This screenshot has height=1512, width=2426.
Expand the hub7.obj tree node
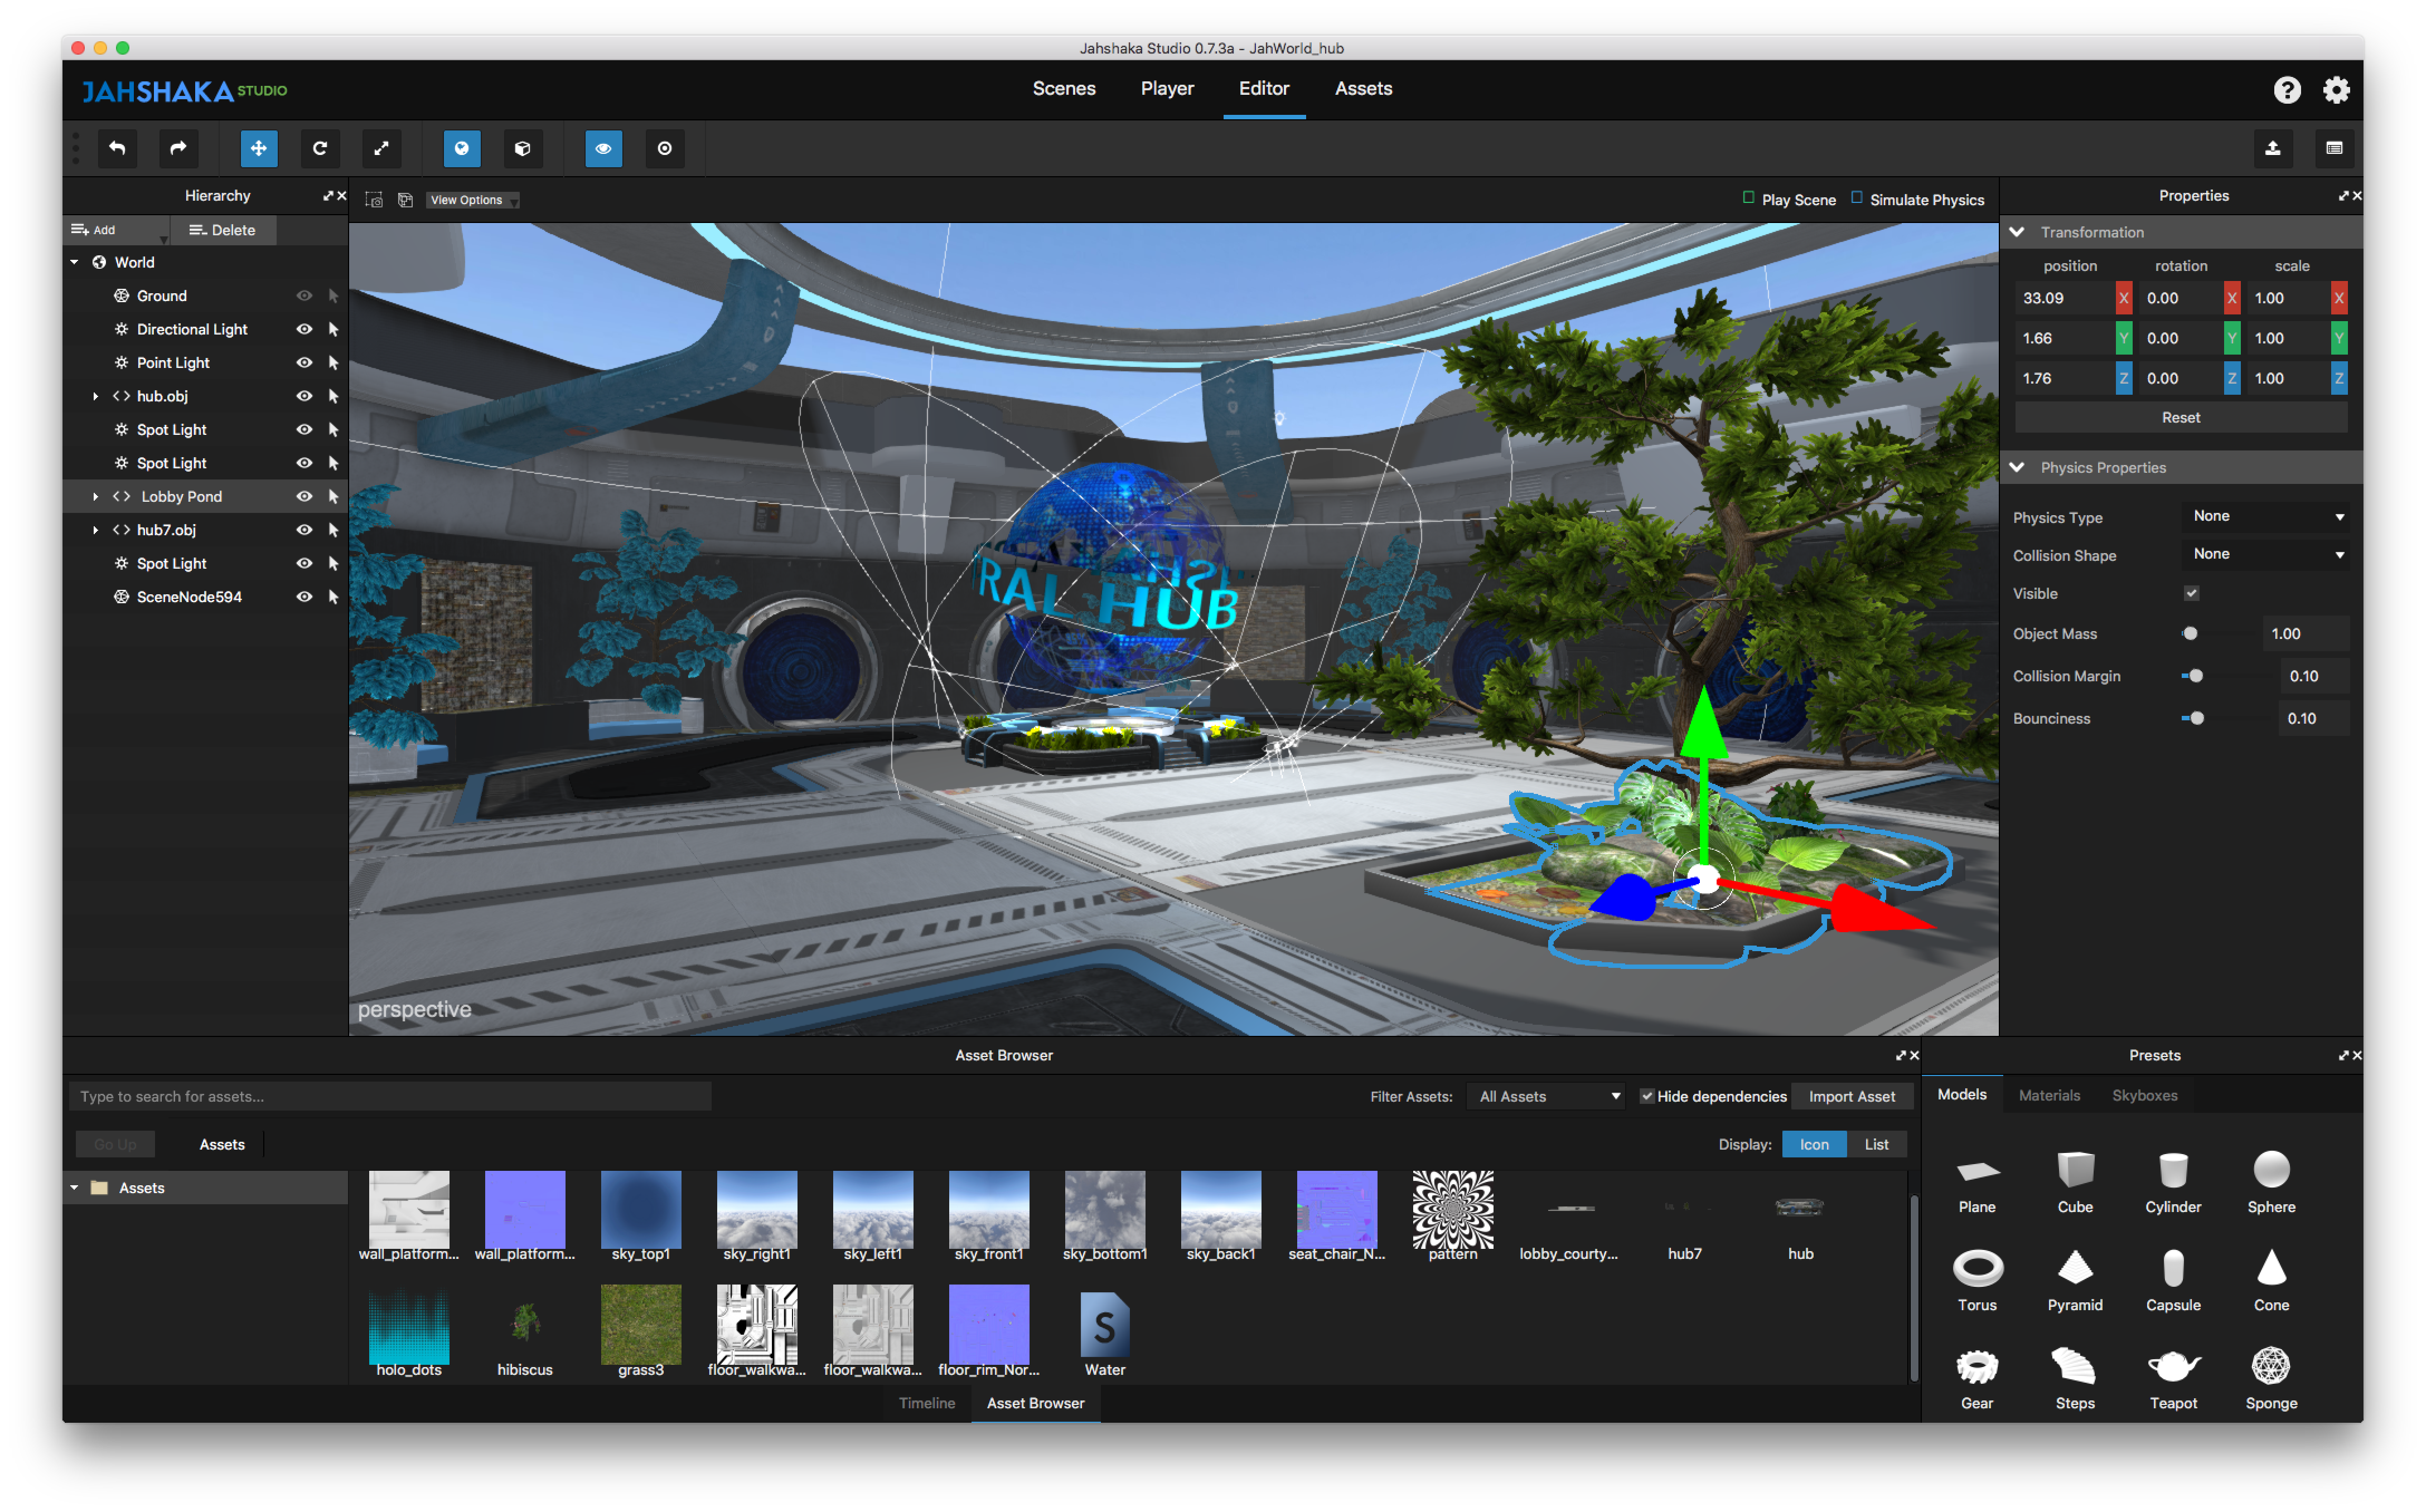tap(96, 530)
